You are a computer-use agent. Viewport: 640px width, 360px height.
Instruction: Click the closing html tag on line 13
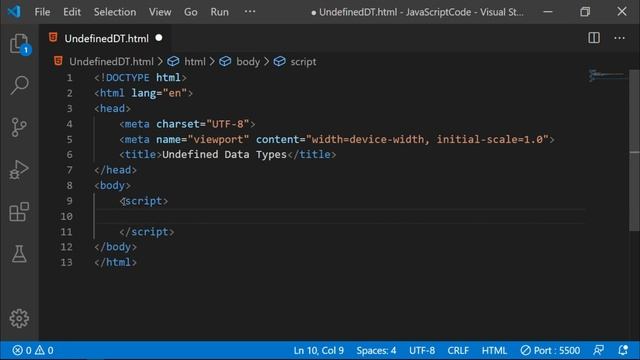coord(116,262)
